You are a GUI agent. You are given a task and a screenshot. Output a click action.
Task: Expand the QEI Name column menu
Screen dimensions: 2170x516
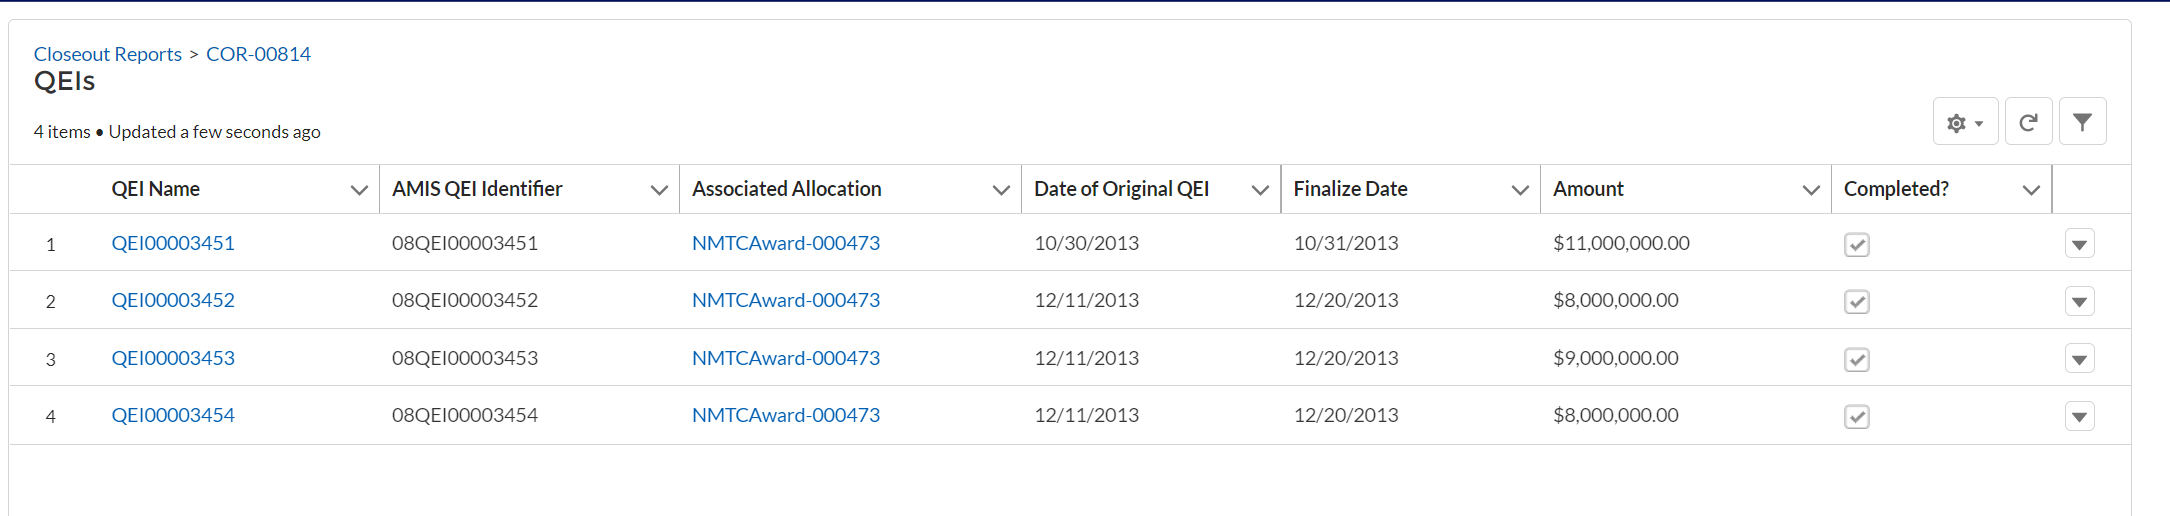[x=359, y=190]
